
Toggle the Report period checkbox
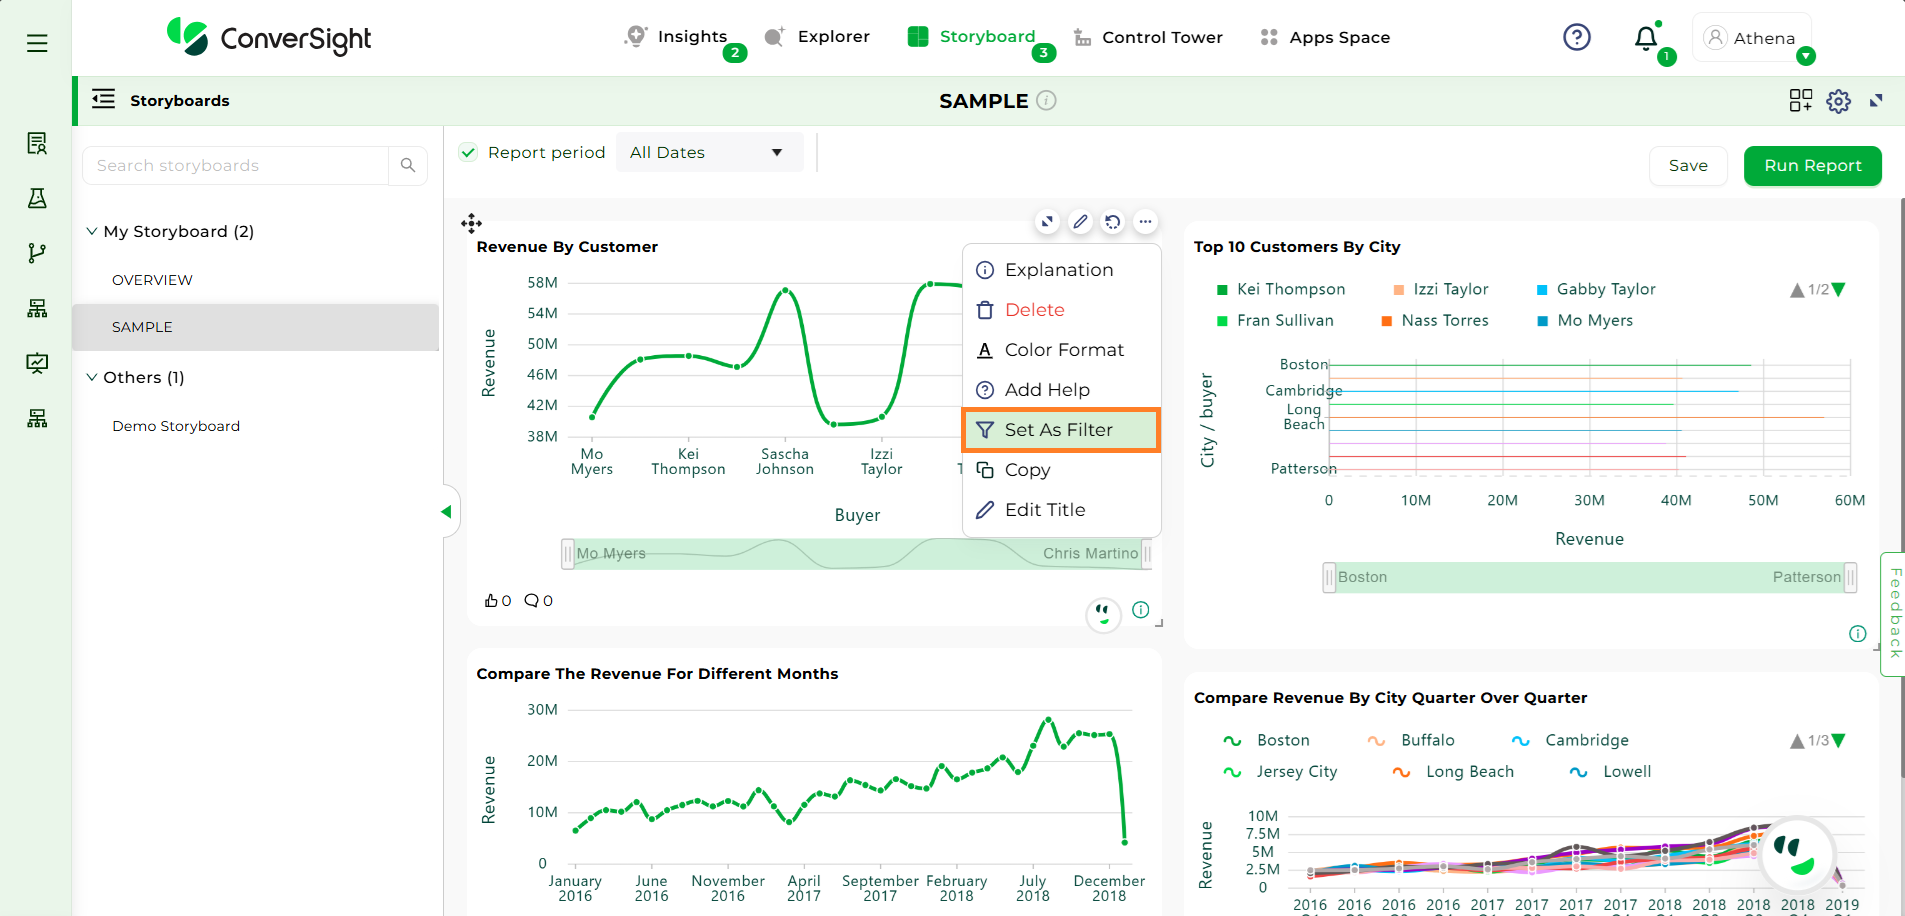(468, 152)
